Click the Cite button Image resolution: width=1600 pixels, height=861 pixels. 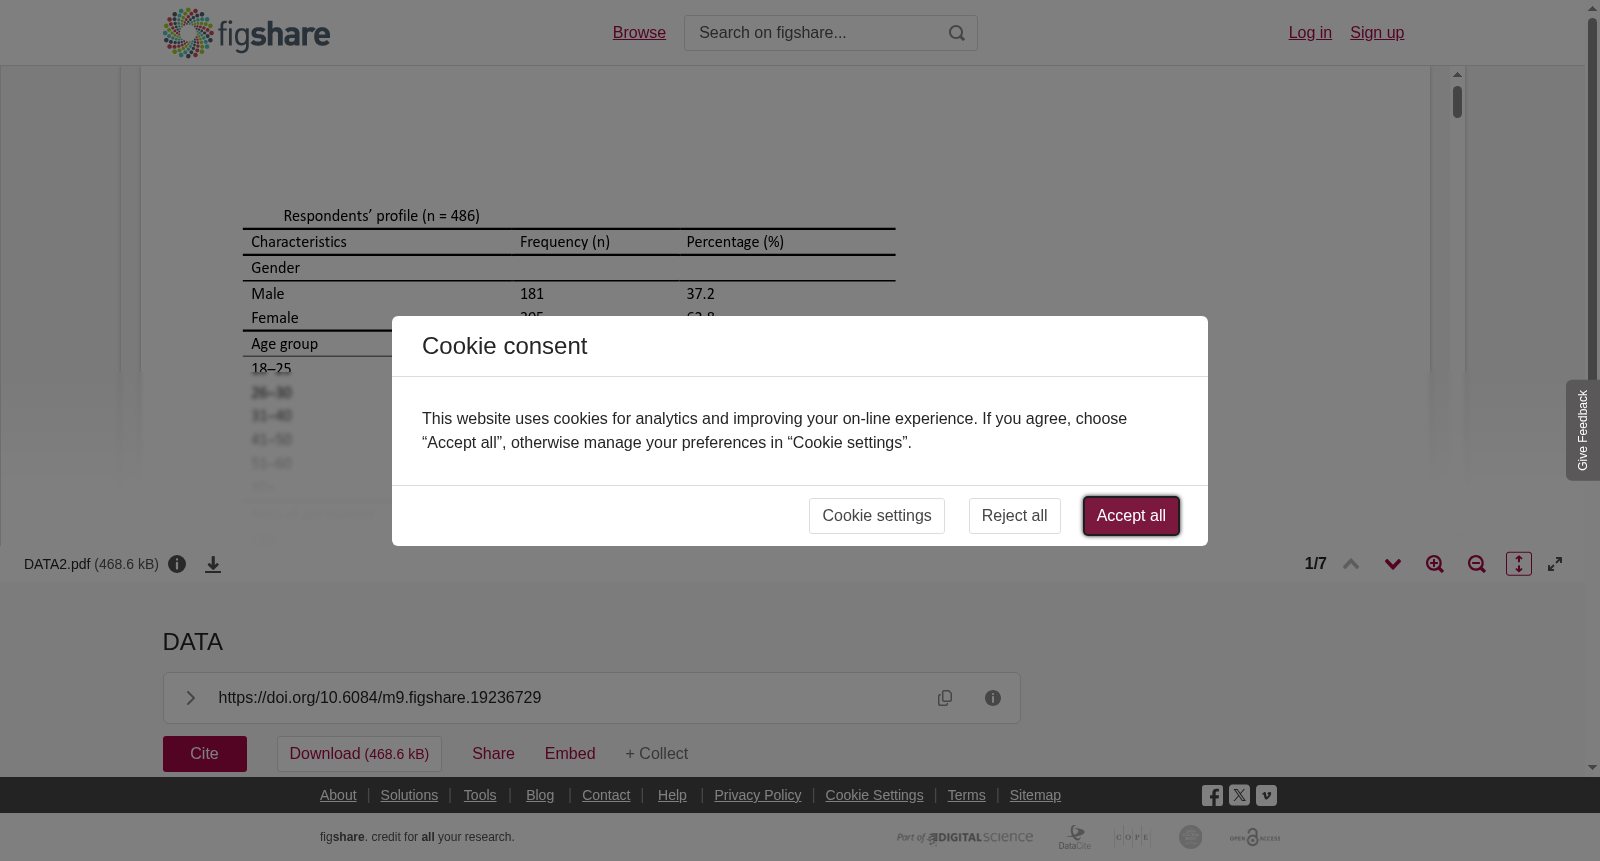tap(205, 754)
